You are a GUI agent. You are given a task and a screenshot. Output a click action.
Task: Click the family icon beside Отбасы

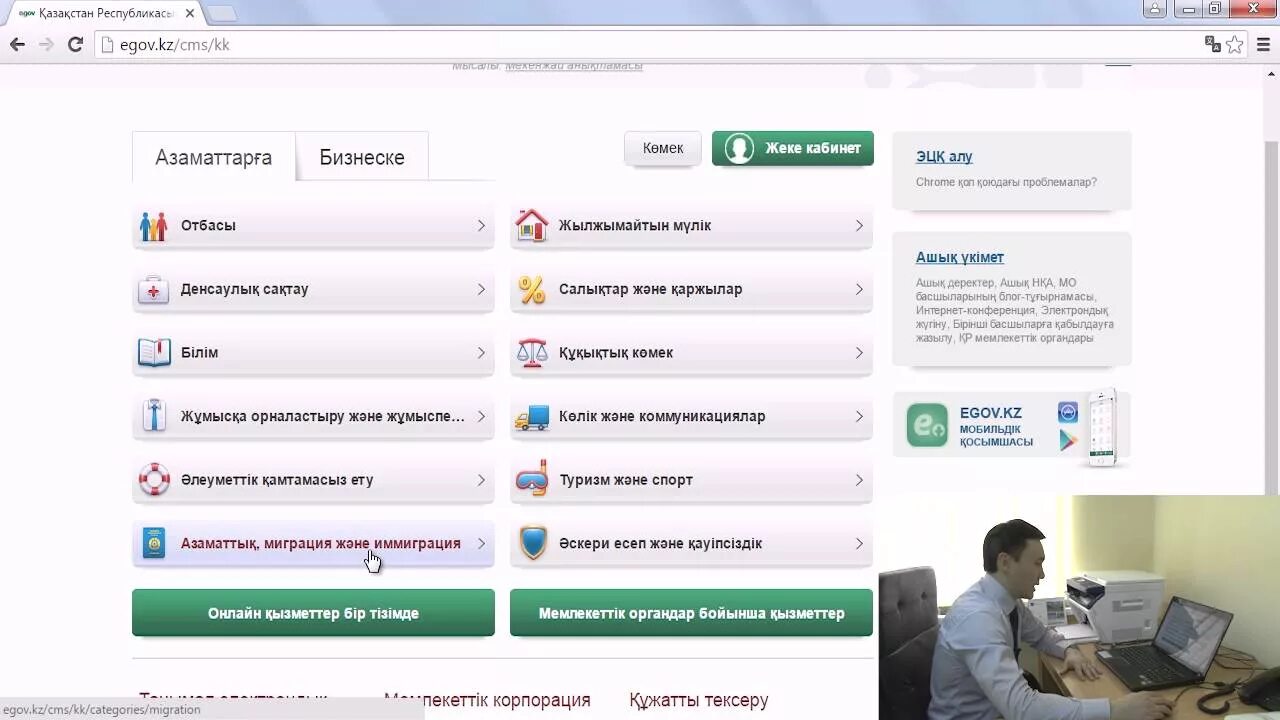(x=153, y=226)
